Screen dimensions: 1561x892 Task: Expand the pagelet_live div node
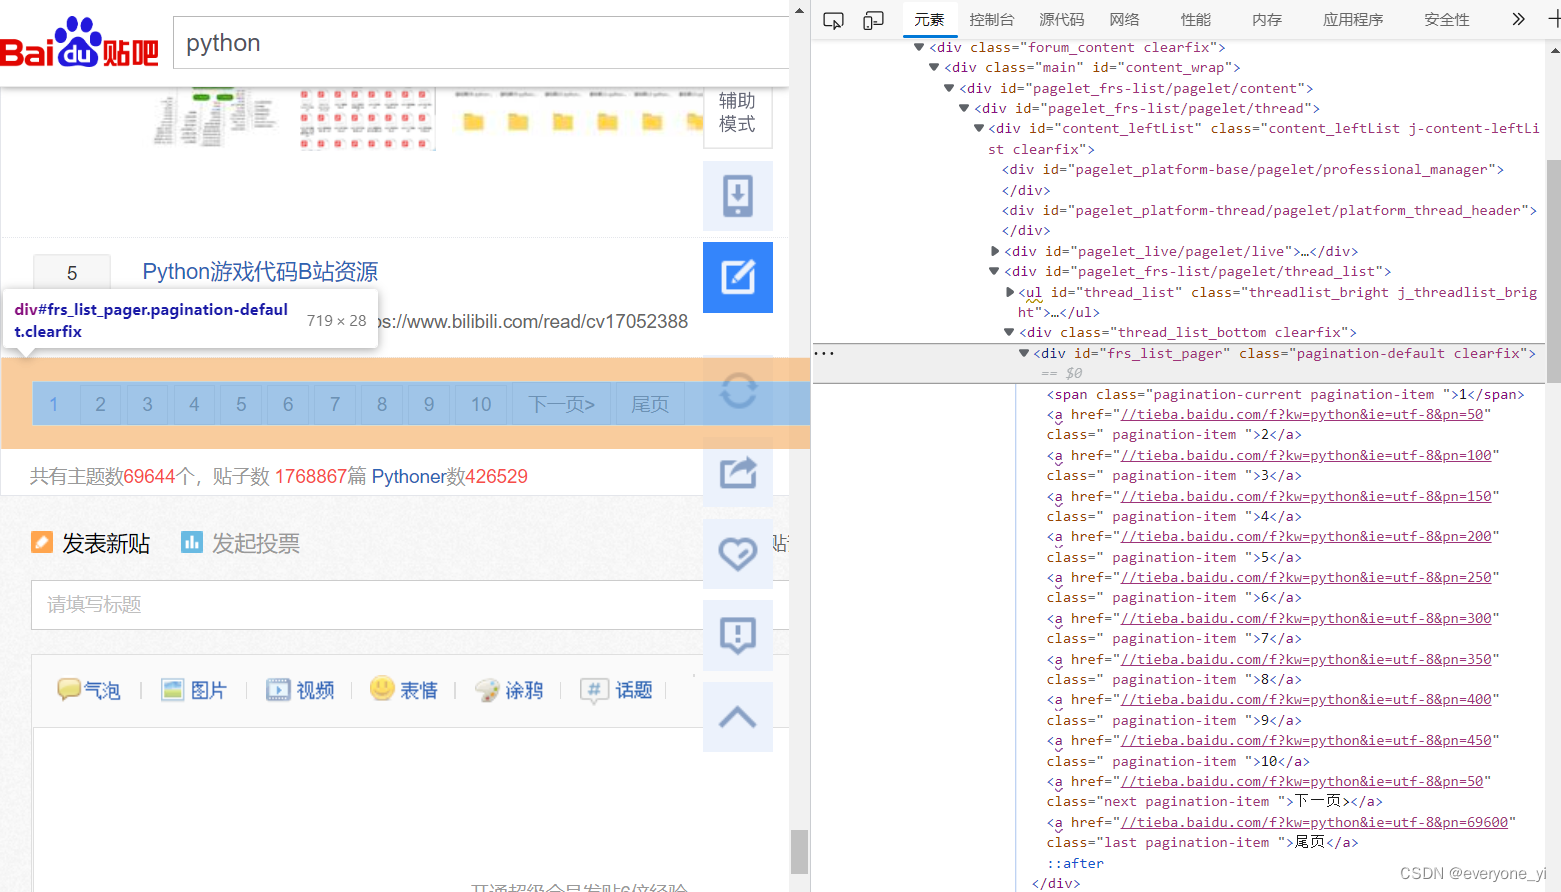pyautogui.click(x=995, y=251)
